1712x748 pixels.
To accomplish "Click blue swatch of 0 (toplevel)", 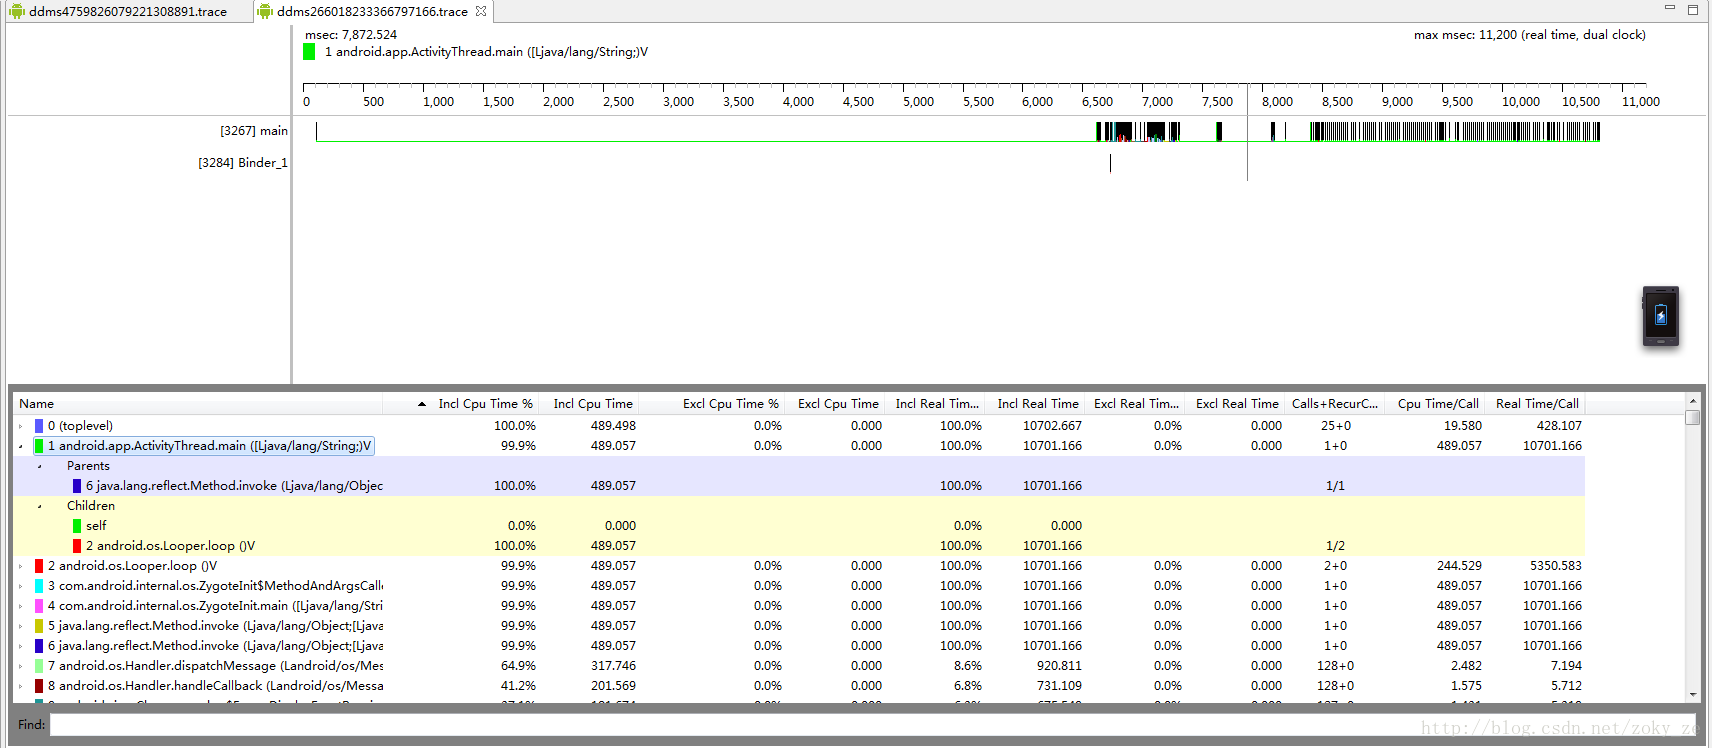I will 39,426.
